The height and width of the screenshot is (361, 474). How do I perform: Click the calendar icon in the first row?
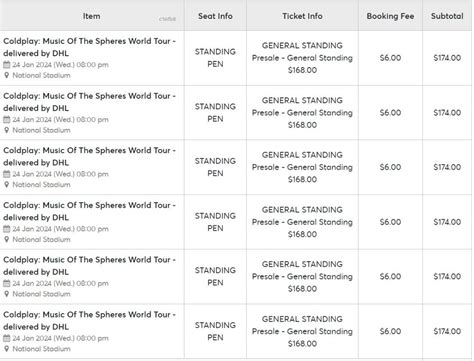(x=7, y=65)
